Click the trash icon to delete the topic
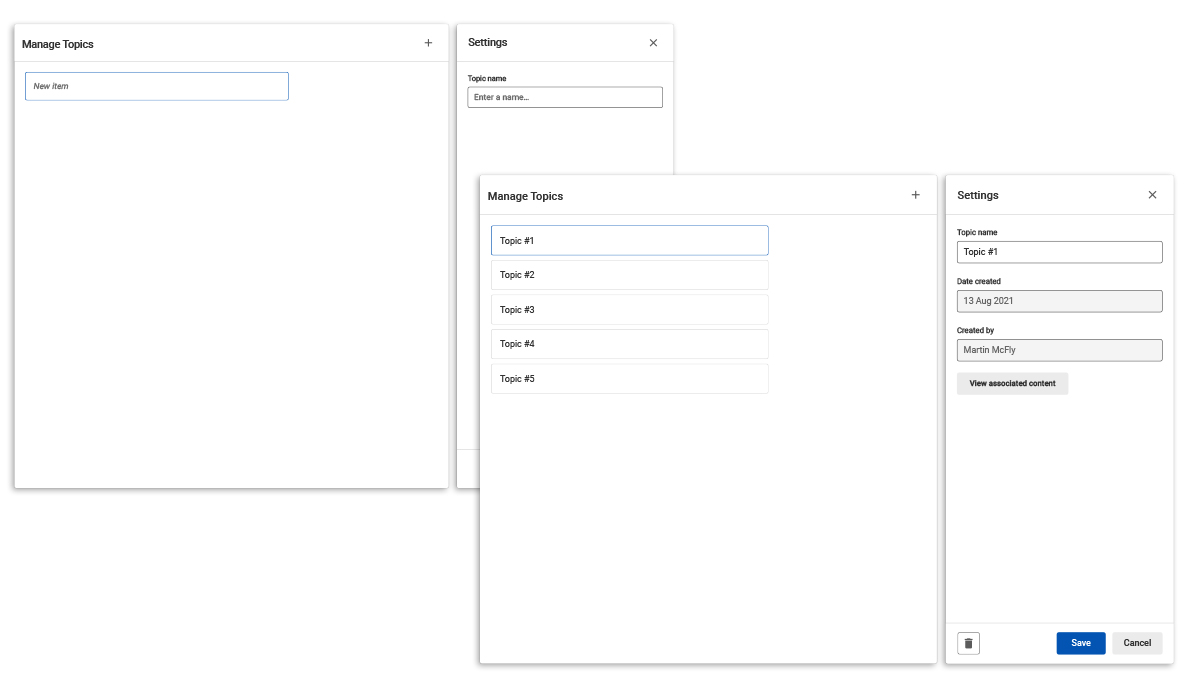1200x695 pixels. tap(968, 643)
